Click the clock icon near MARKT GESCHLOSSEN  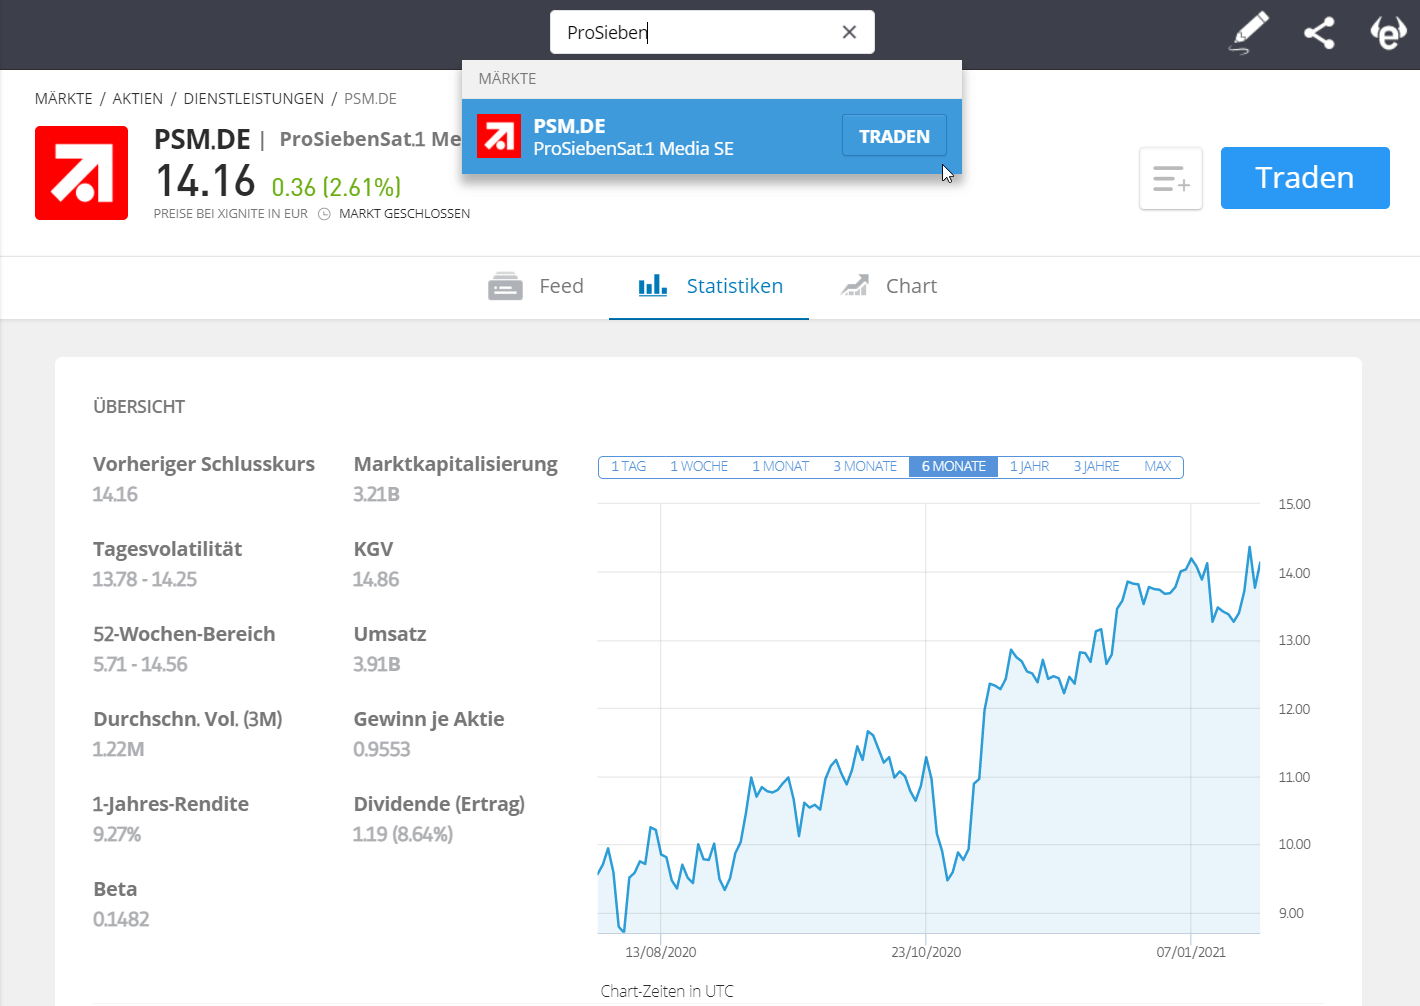pos(324,214)
